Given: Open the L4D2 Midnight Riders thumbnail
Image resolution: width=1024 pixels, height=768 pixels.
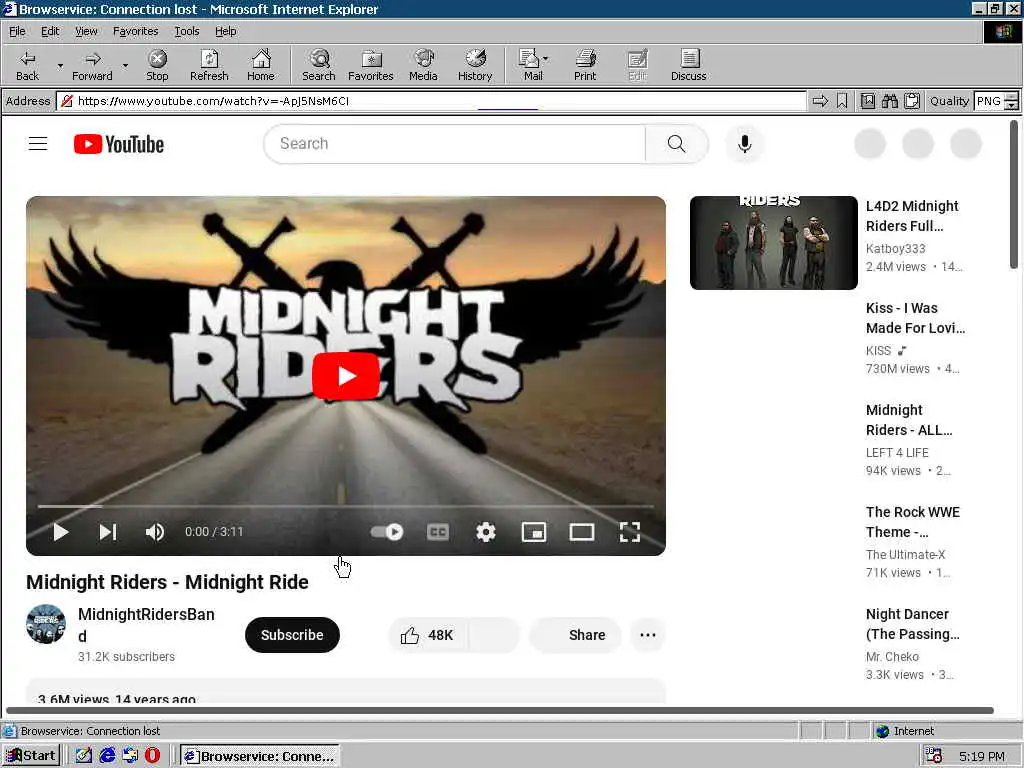Looking at the screenshot, I should pos(774,242).
